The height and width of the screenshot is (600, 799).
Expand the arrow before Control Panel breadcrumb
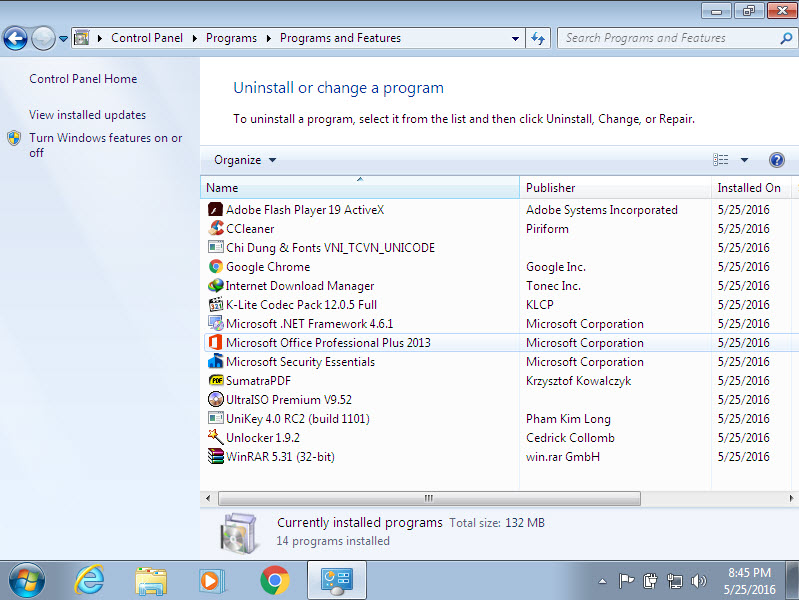click(100, 38)
